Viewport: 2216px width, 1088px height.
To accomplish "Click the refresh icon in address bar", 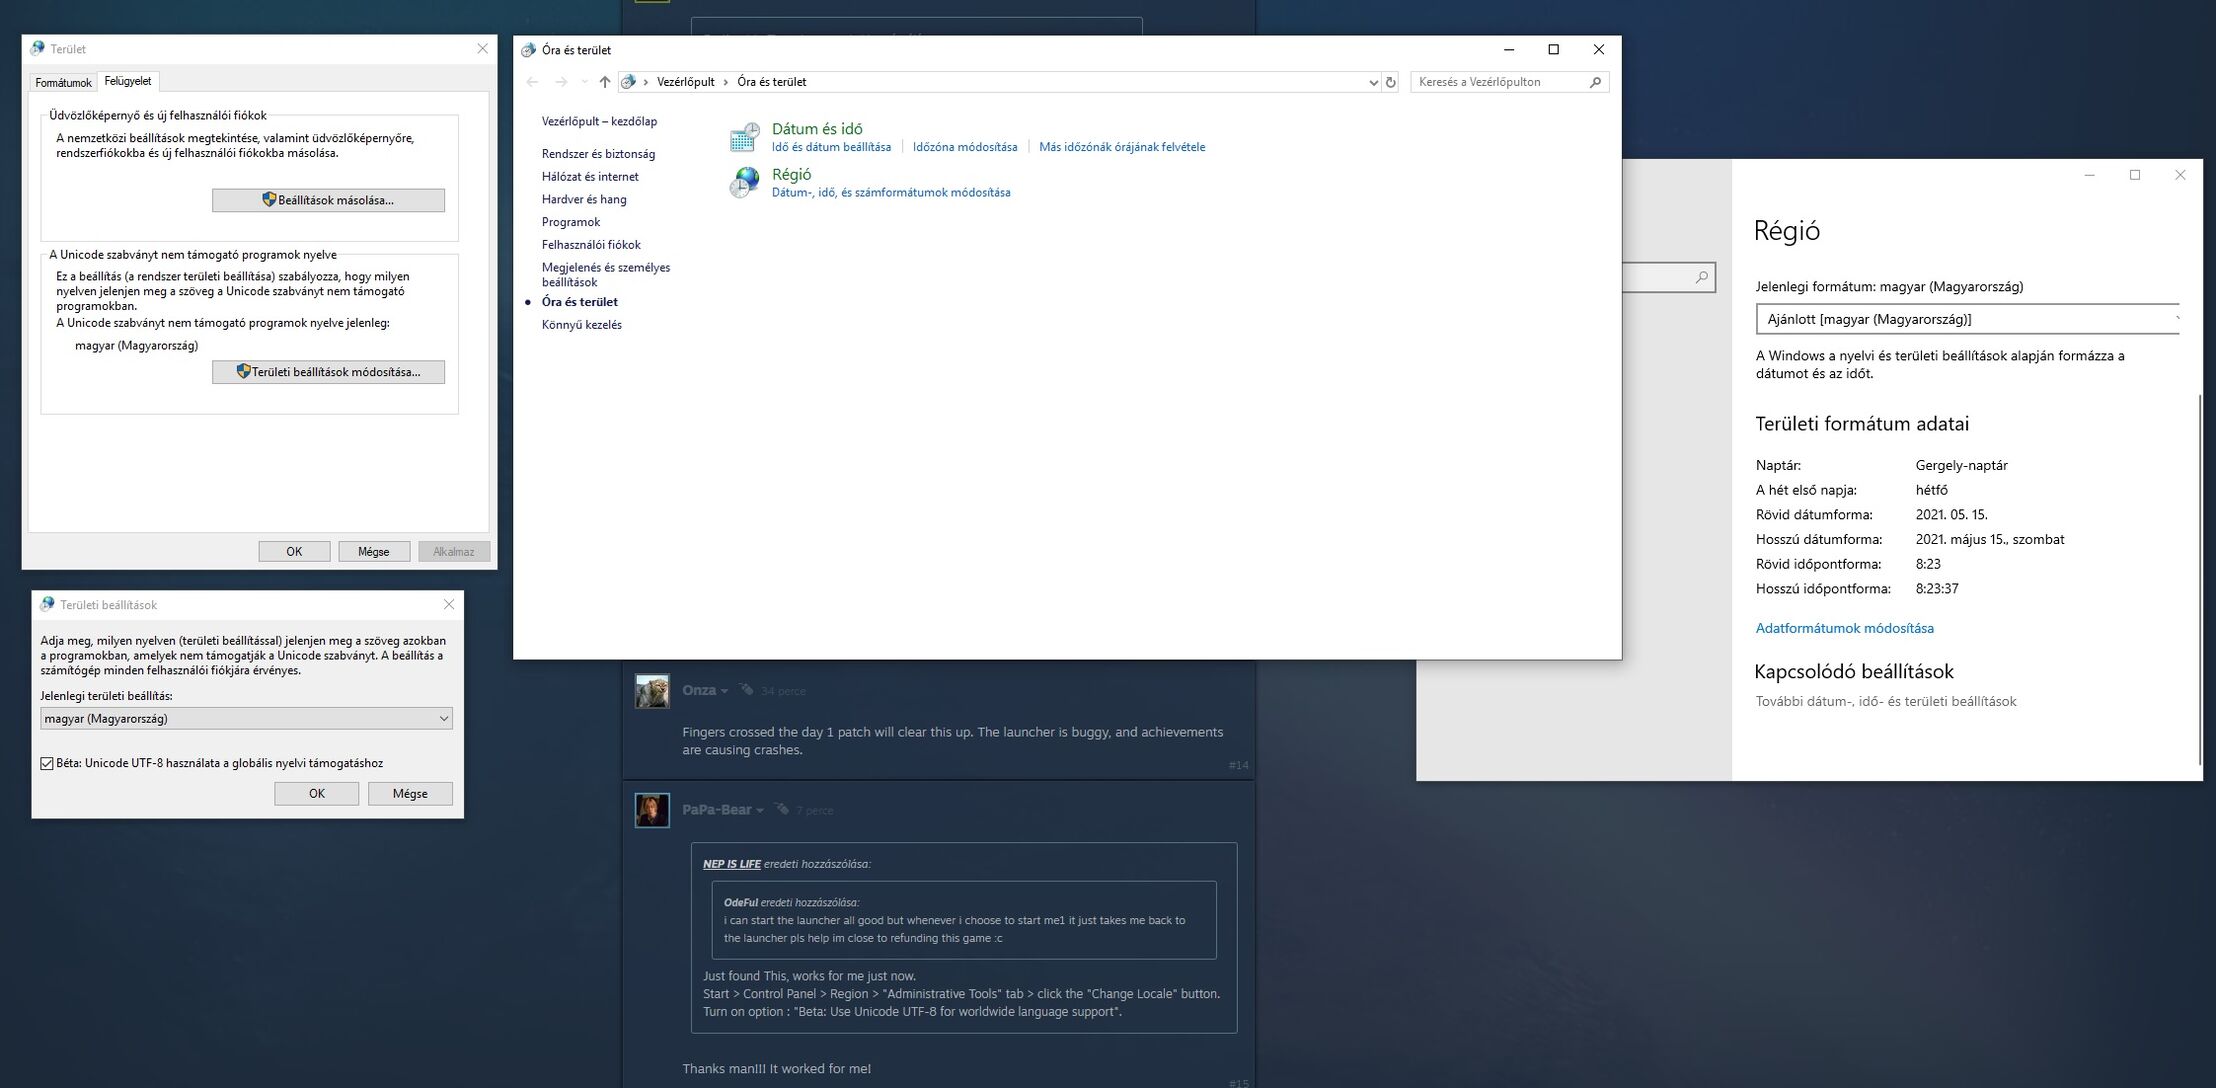I will point(1390,82).
